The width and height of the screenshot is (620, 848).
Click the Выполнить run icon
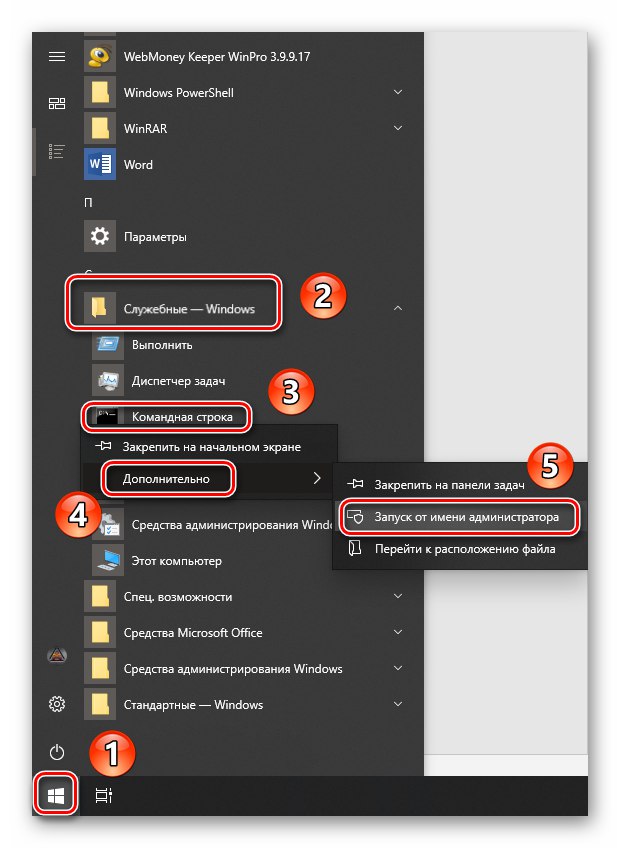pyautogui.click(x=108, y=344)
